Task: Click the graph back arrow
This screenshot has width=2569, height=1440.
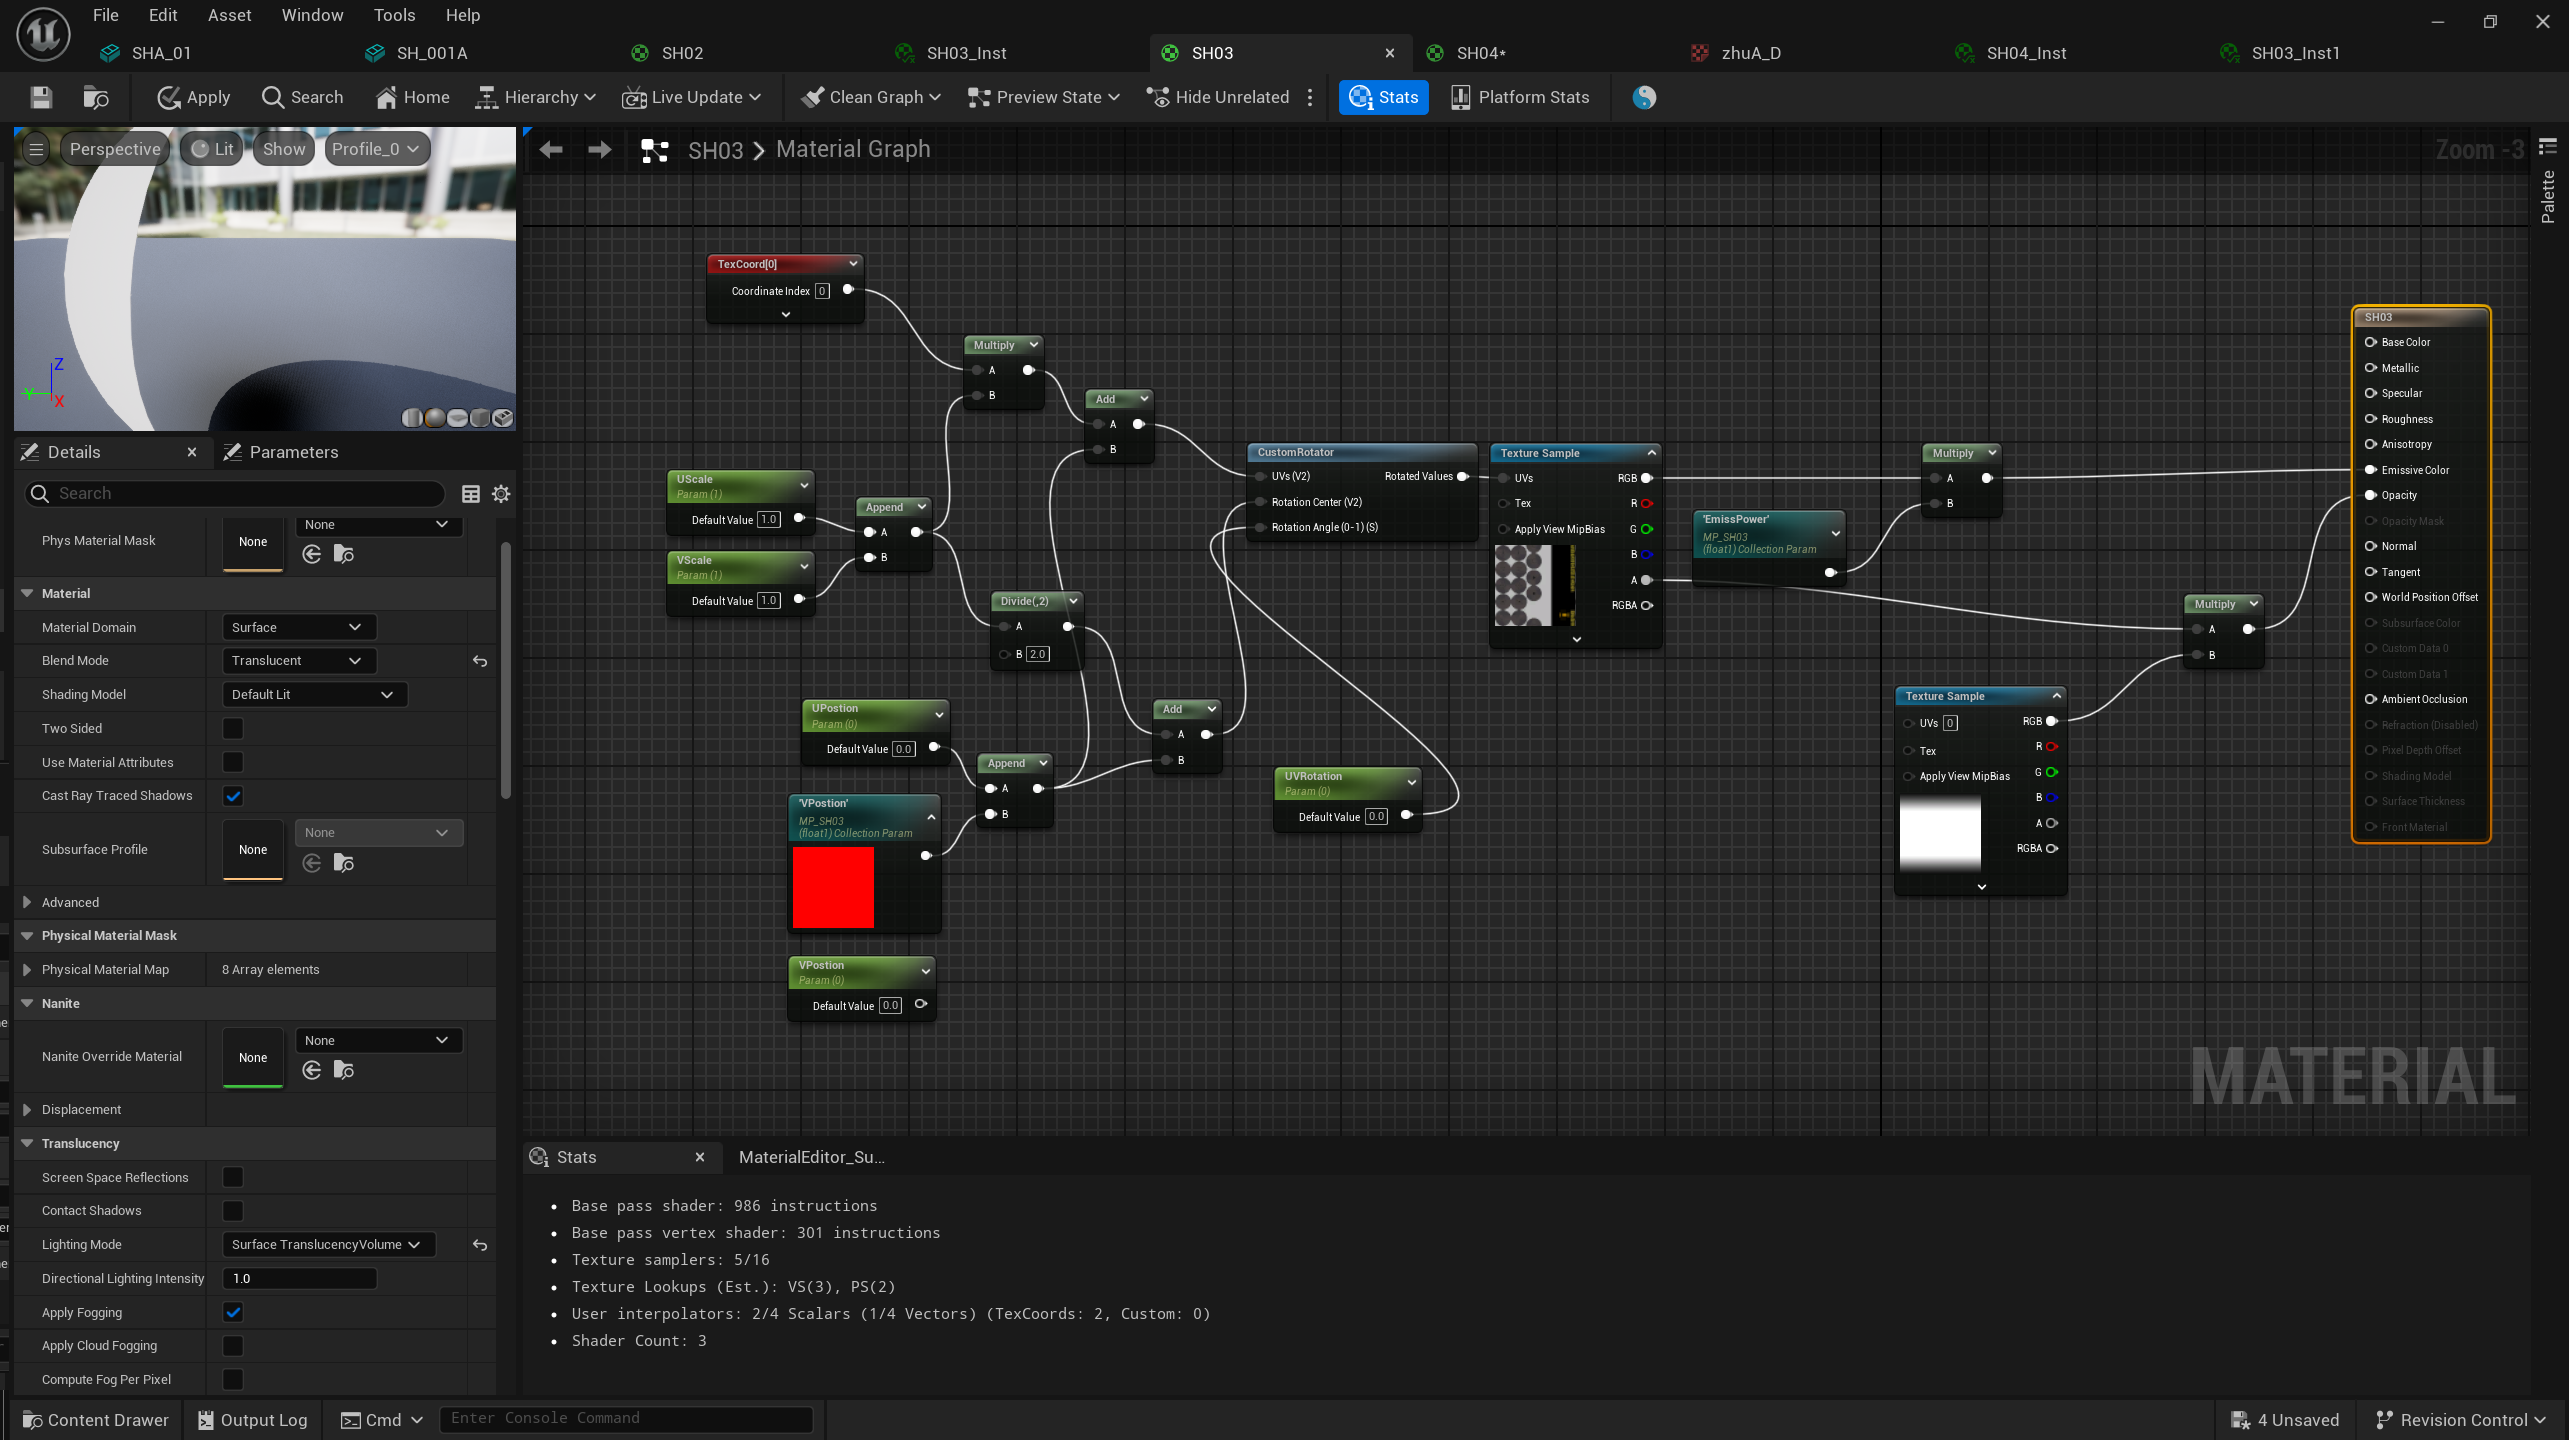Action: [551, 150]
